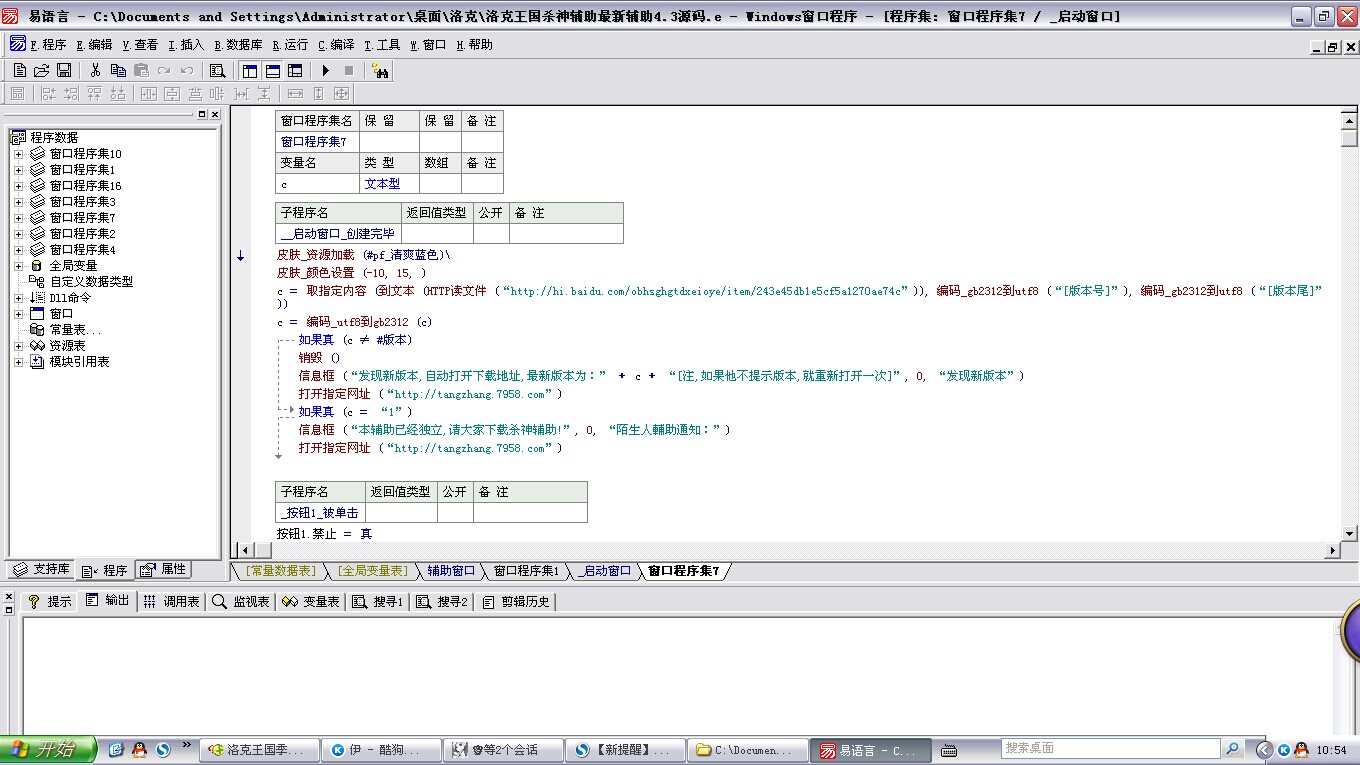
Task: Open the 工具 menu
Action: 382,45
